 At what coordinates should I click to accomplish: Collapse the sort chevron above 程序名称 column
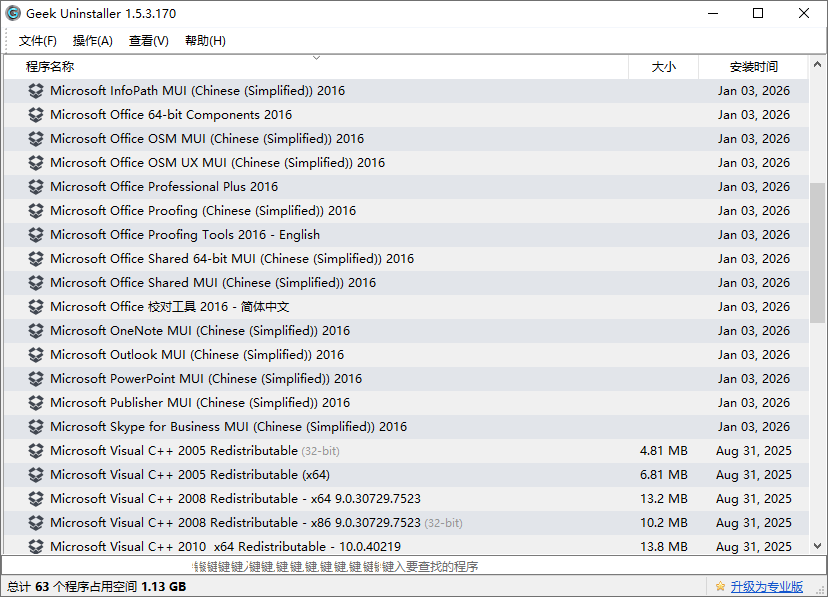[x=316, y=58]
